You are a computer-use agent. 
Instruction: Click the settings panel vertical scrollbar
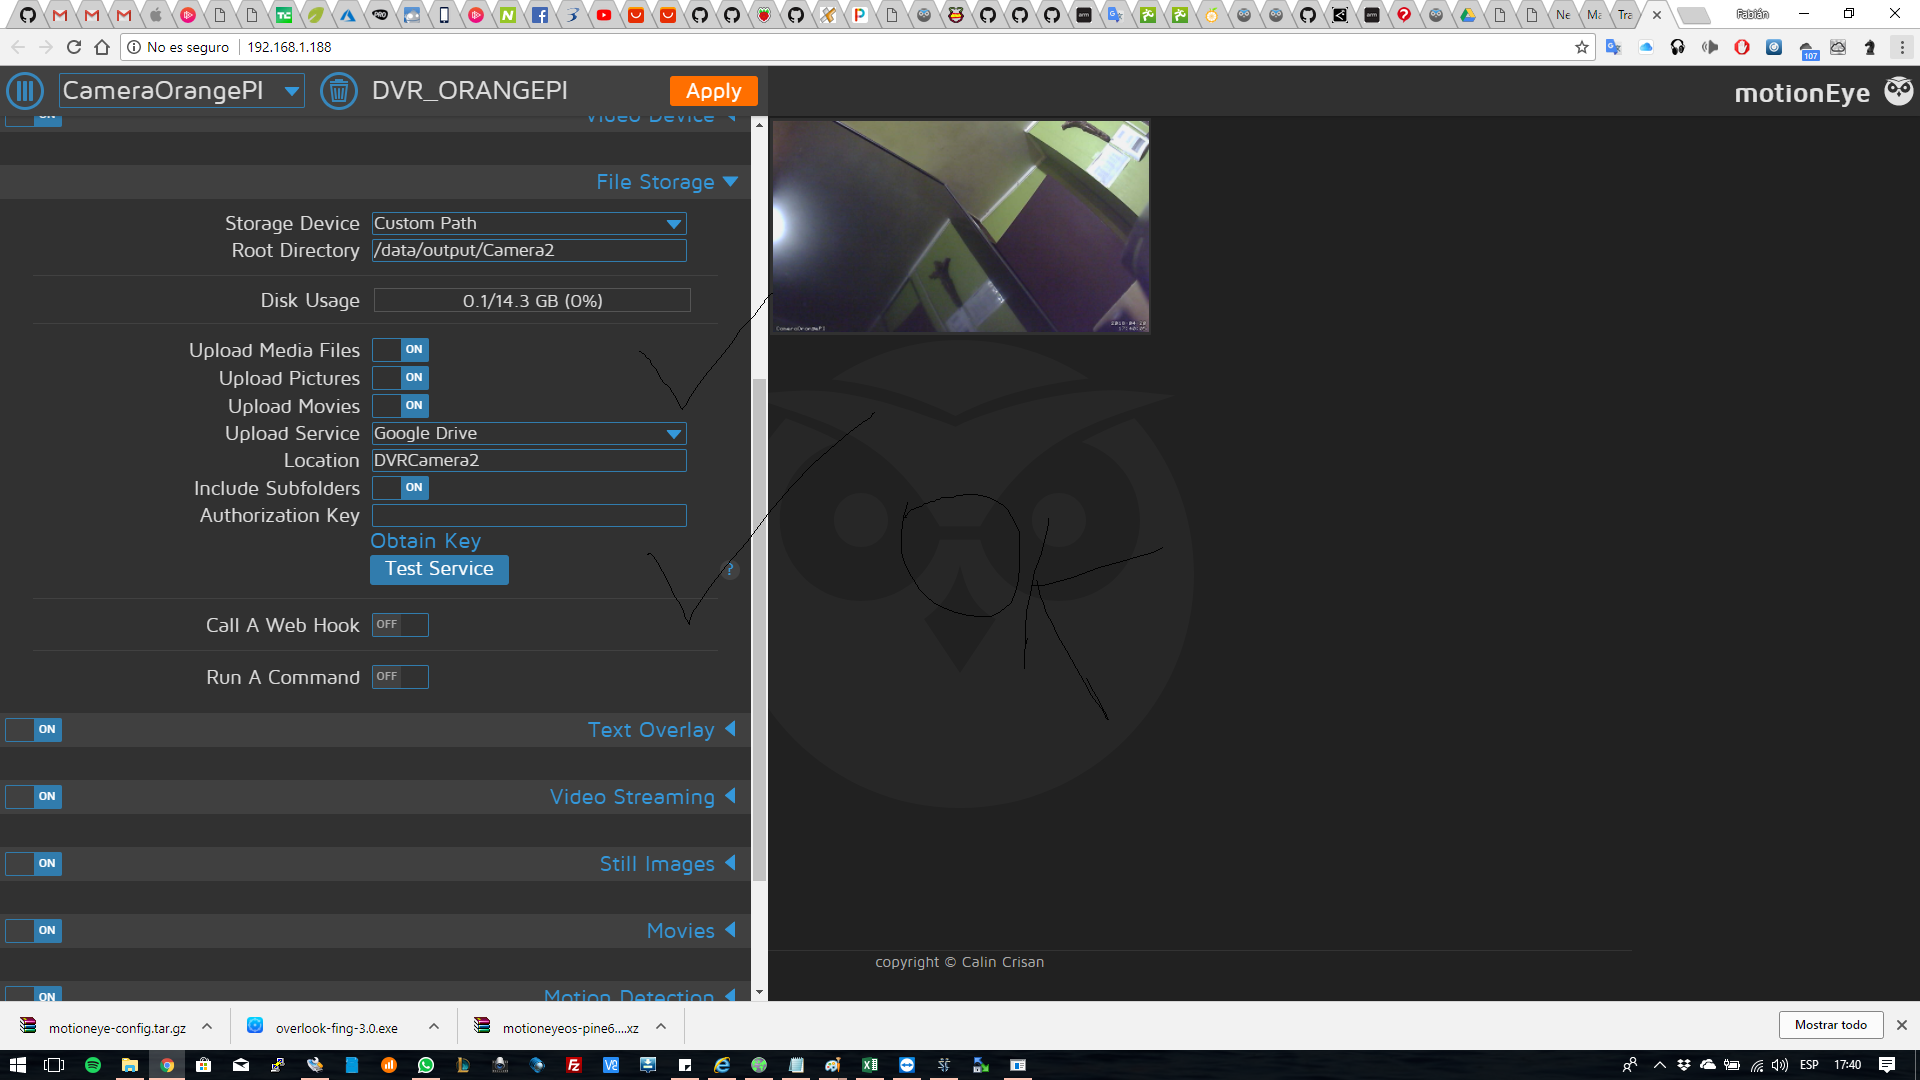(x=759, y=630)
